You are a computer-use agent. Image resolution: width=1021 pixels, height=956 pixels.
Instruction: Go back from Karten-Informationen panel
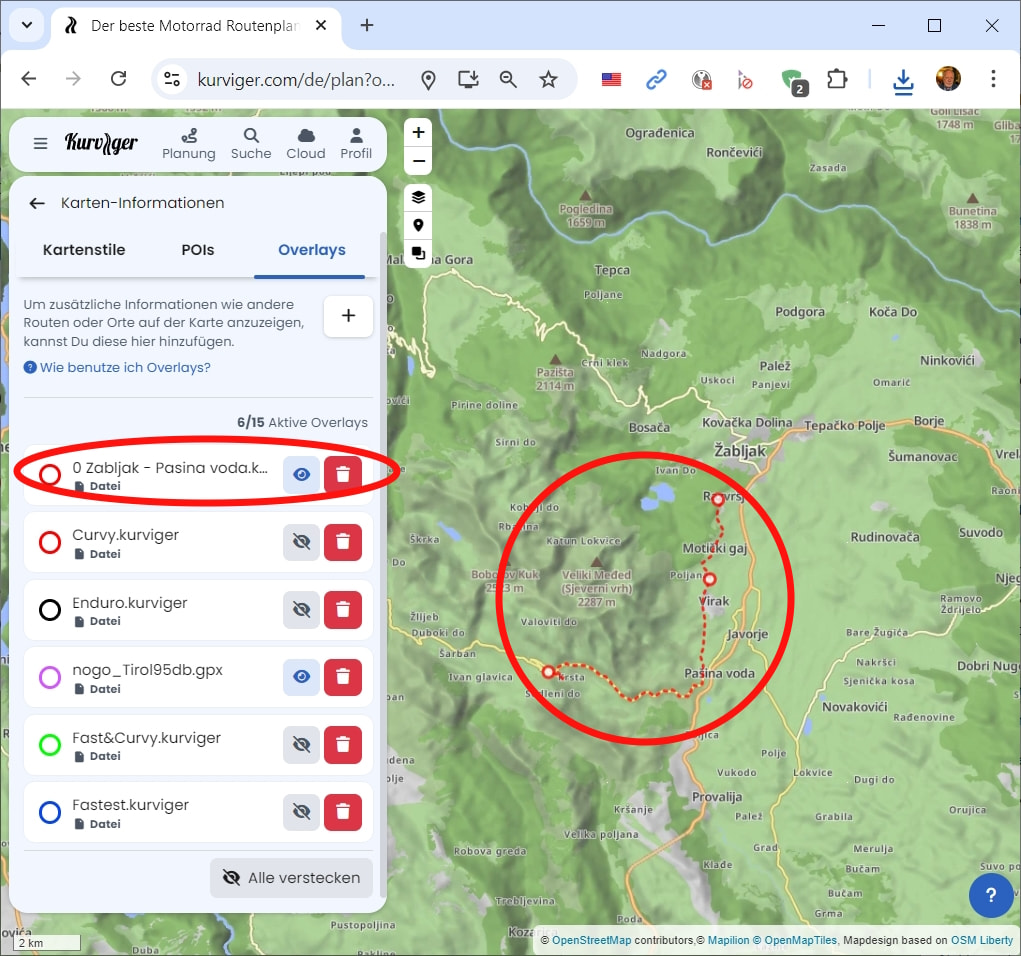(37, 203)
